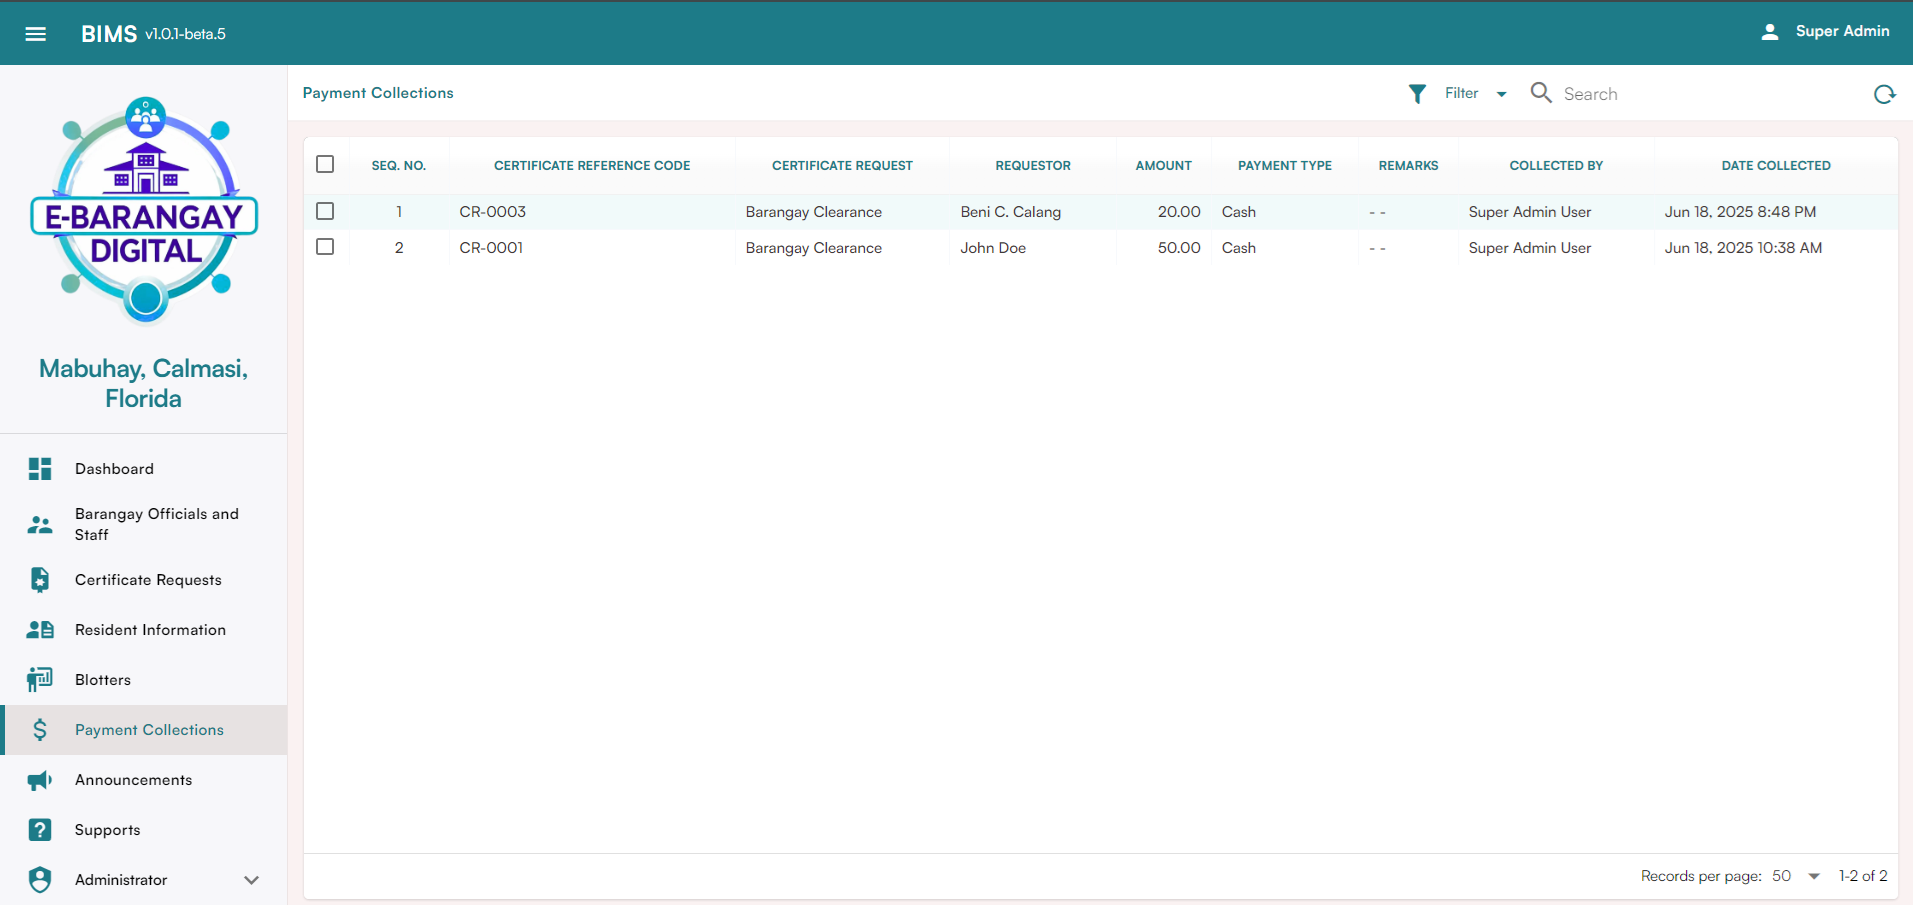1913x905 pixels.
Task: Click amount 20.00 cell
Action: [1179, 212]
